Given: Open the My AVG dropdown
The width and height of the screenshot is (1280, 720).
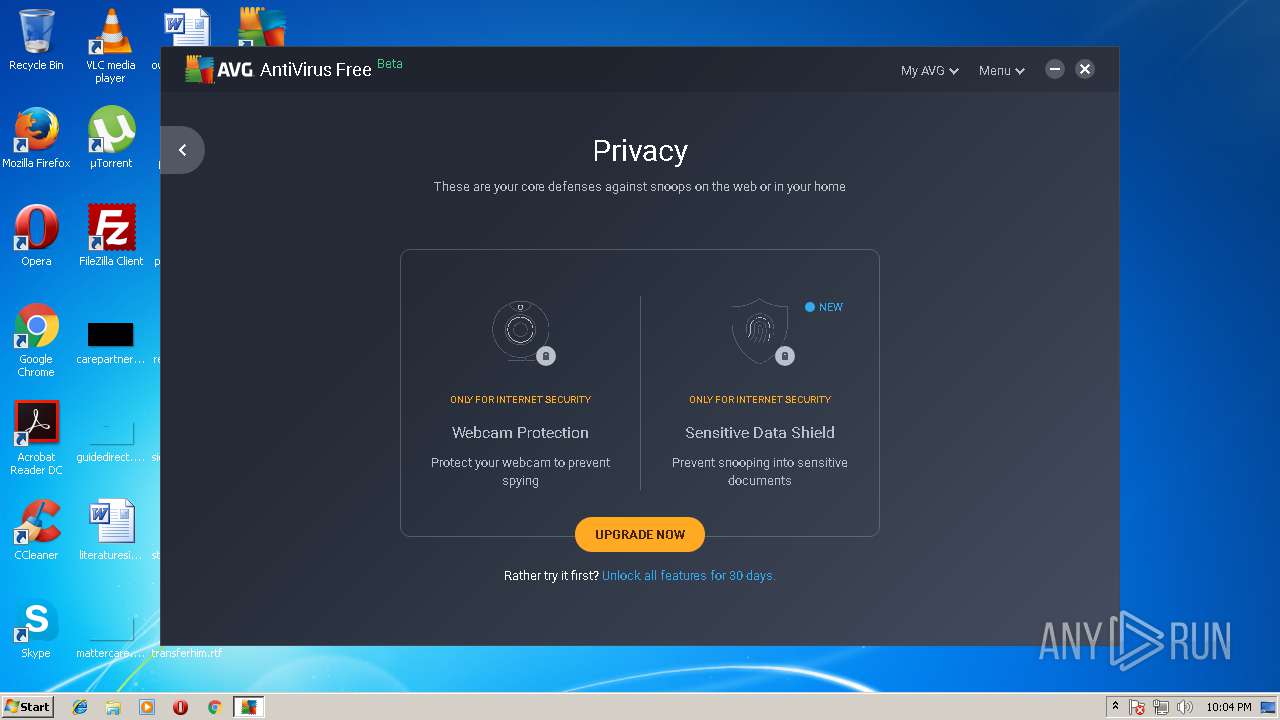Looking at the screenshot, I should 929,70.
